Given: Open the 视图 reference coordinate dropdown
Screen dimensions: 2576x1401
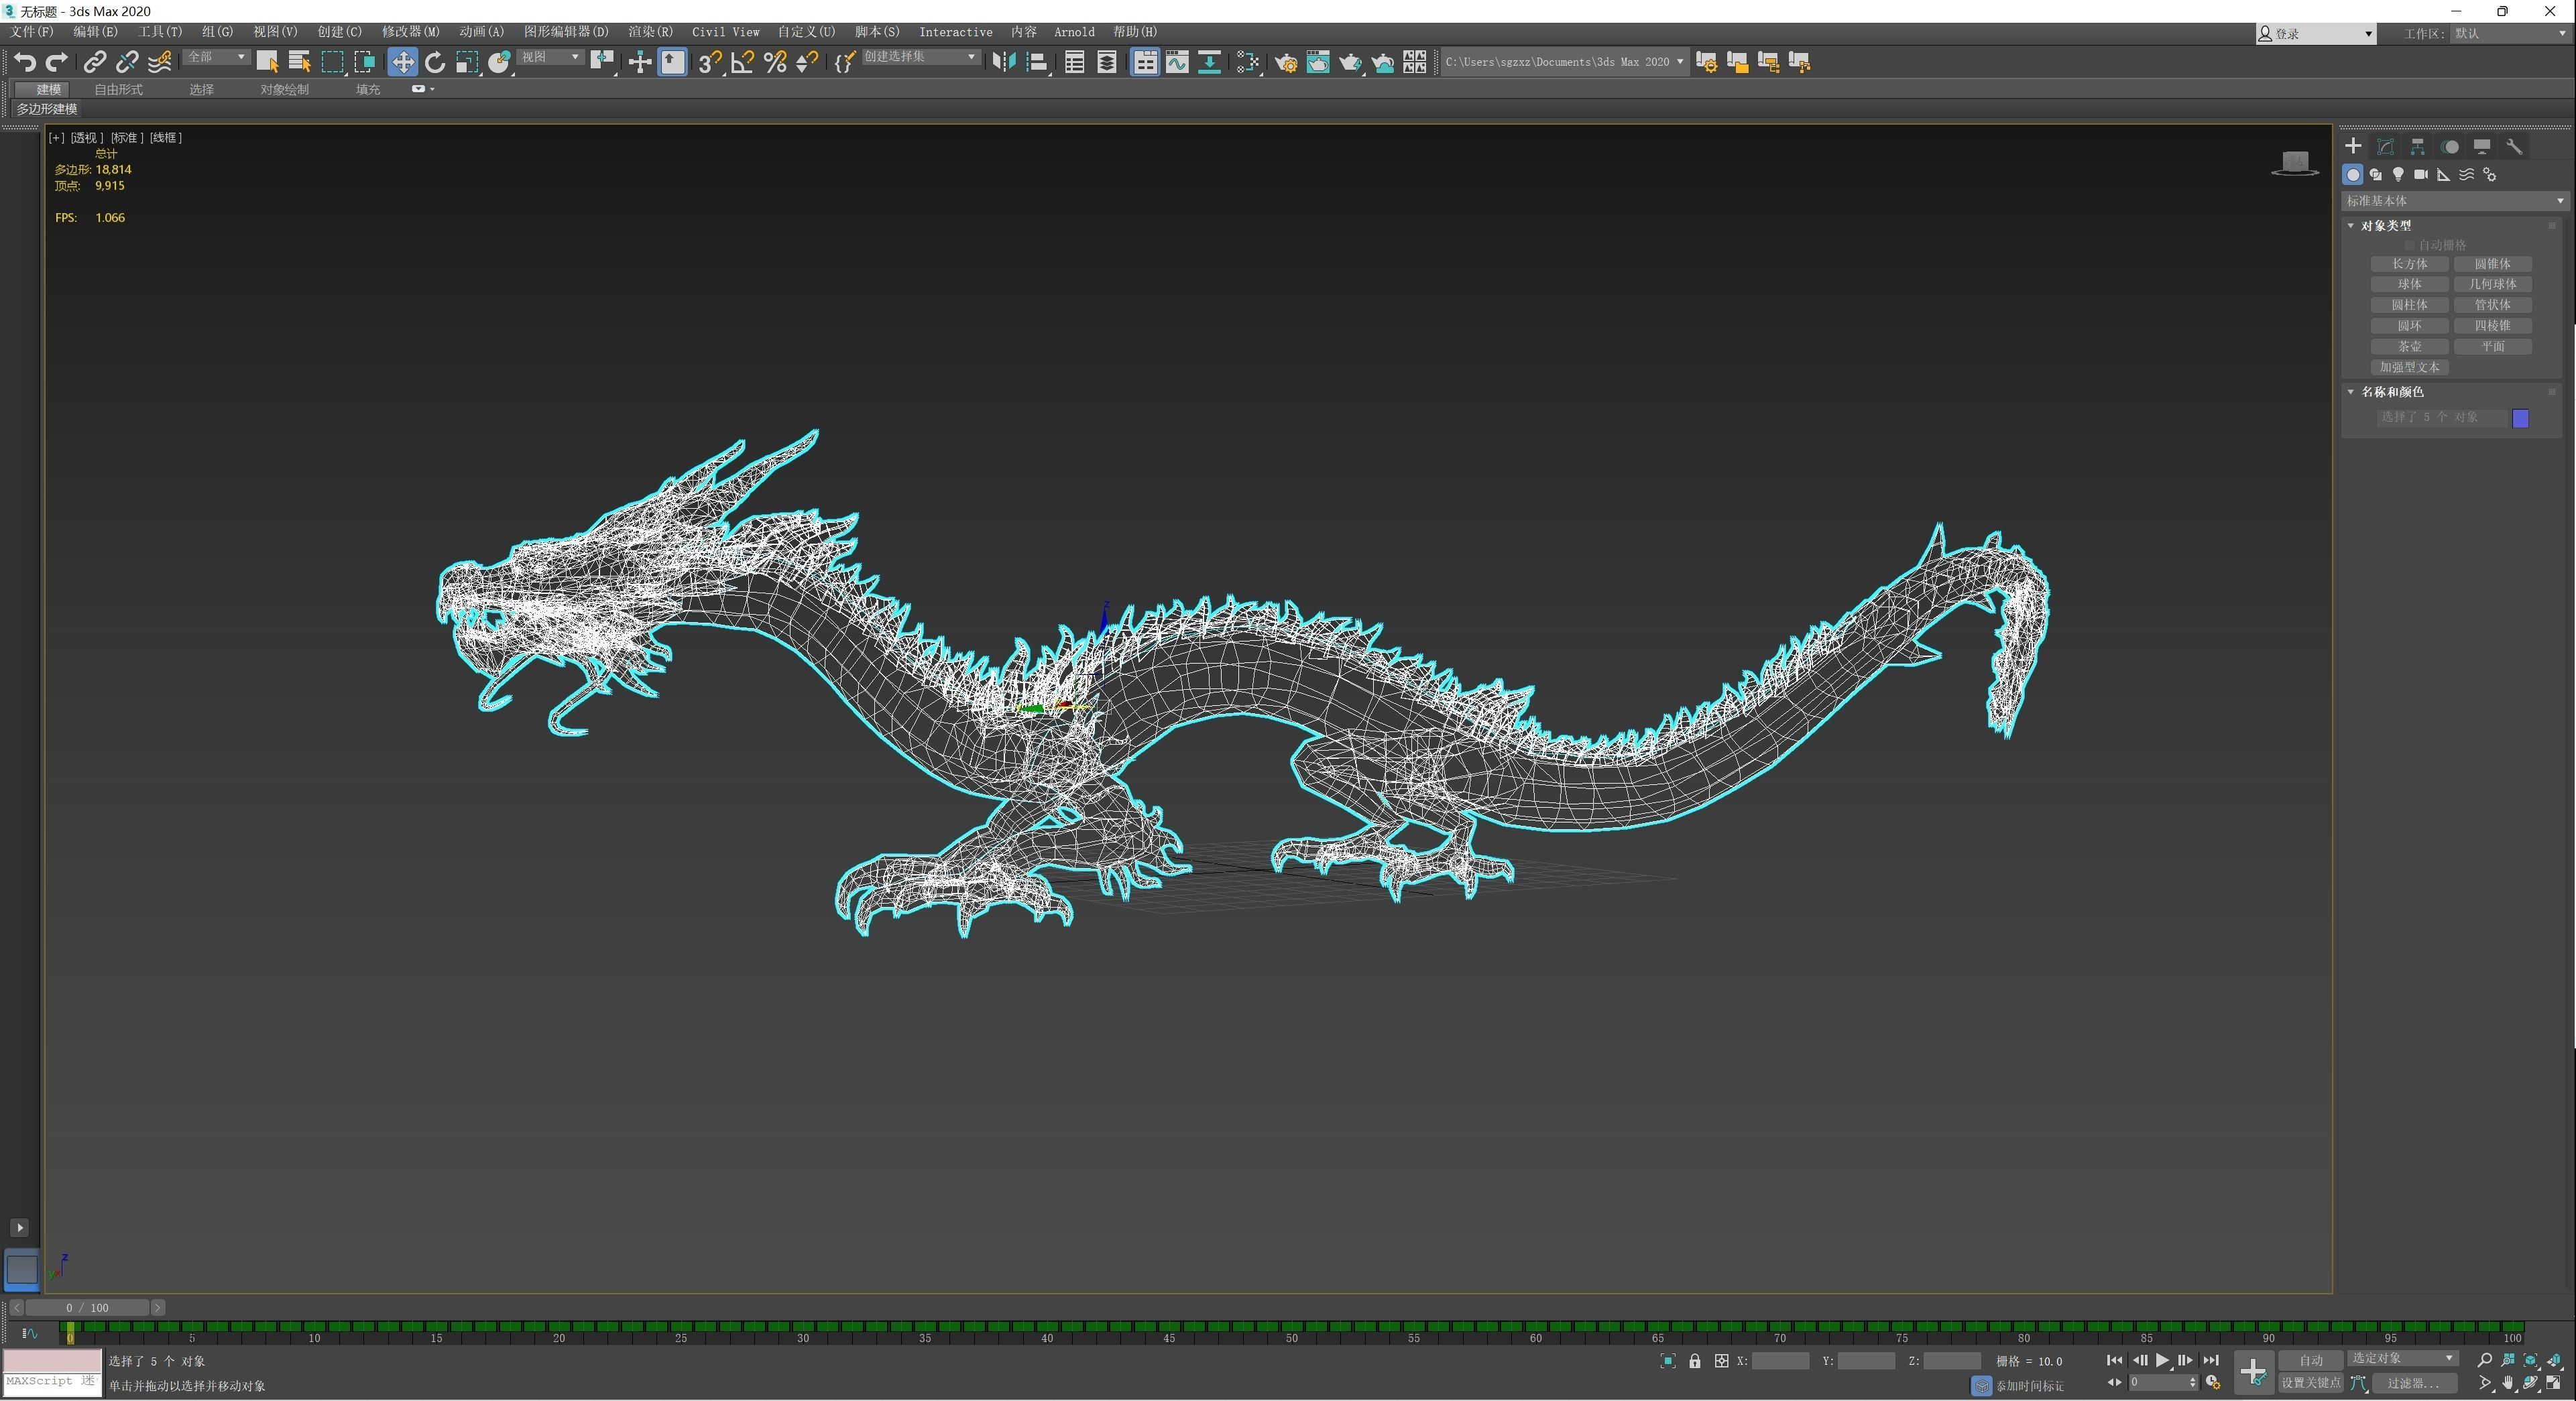Looking at the screenshot, I should pos(550,57).
